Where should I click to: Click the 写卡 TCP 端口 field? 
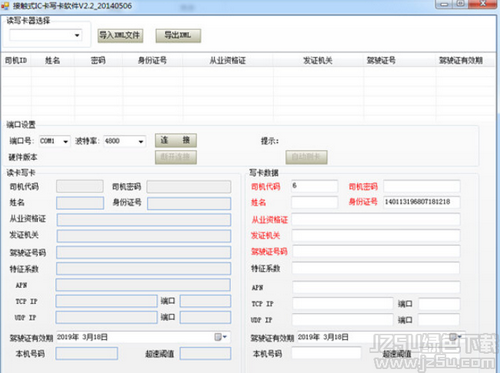click(x=439, y=304)
